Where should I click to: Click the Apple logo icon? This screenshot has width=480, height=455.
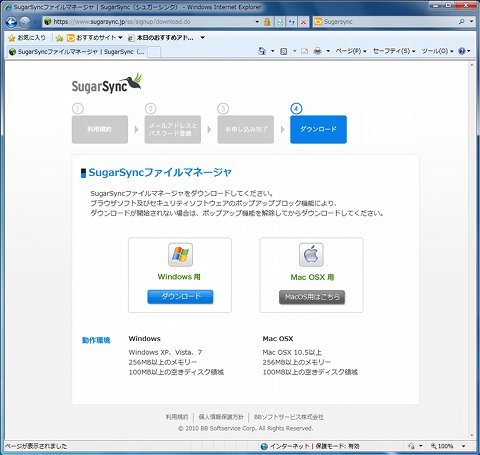311,255
